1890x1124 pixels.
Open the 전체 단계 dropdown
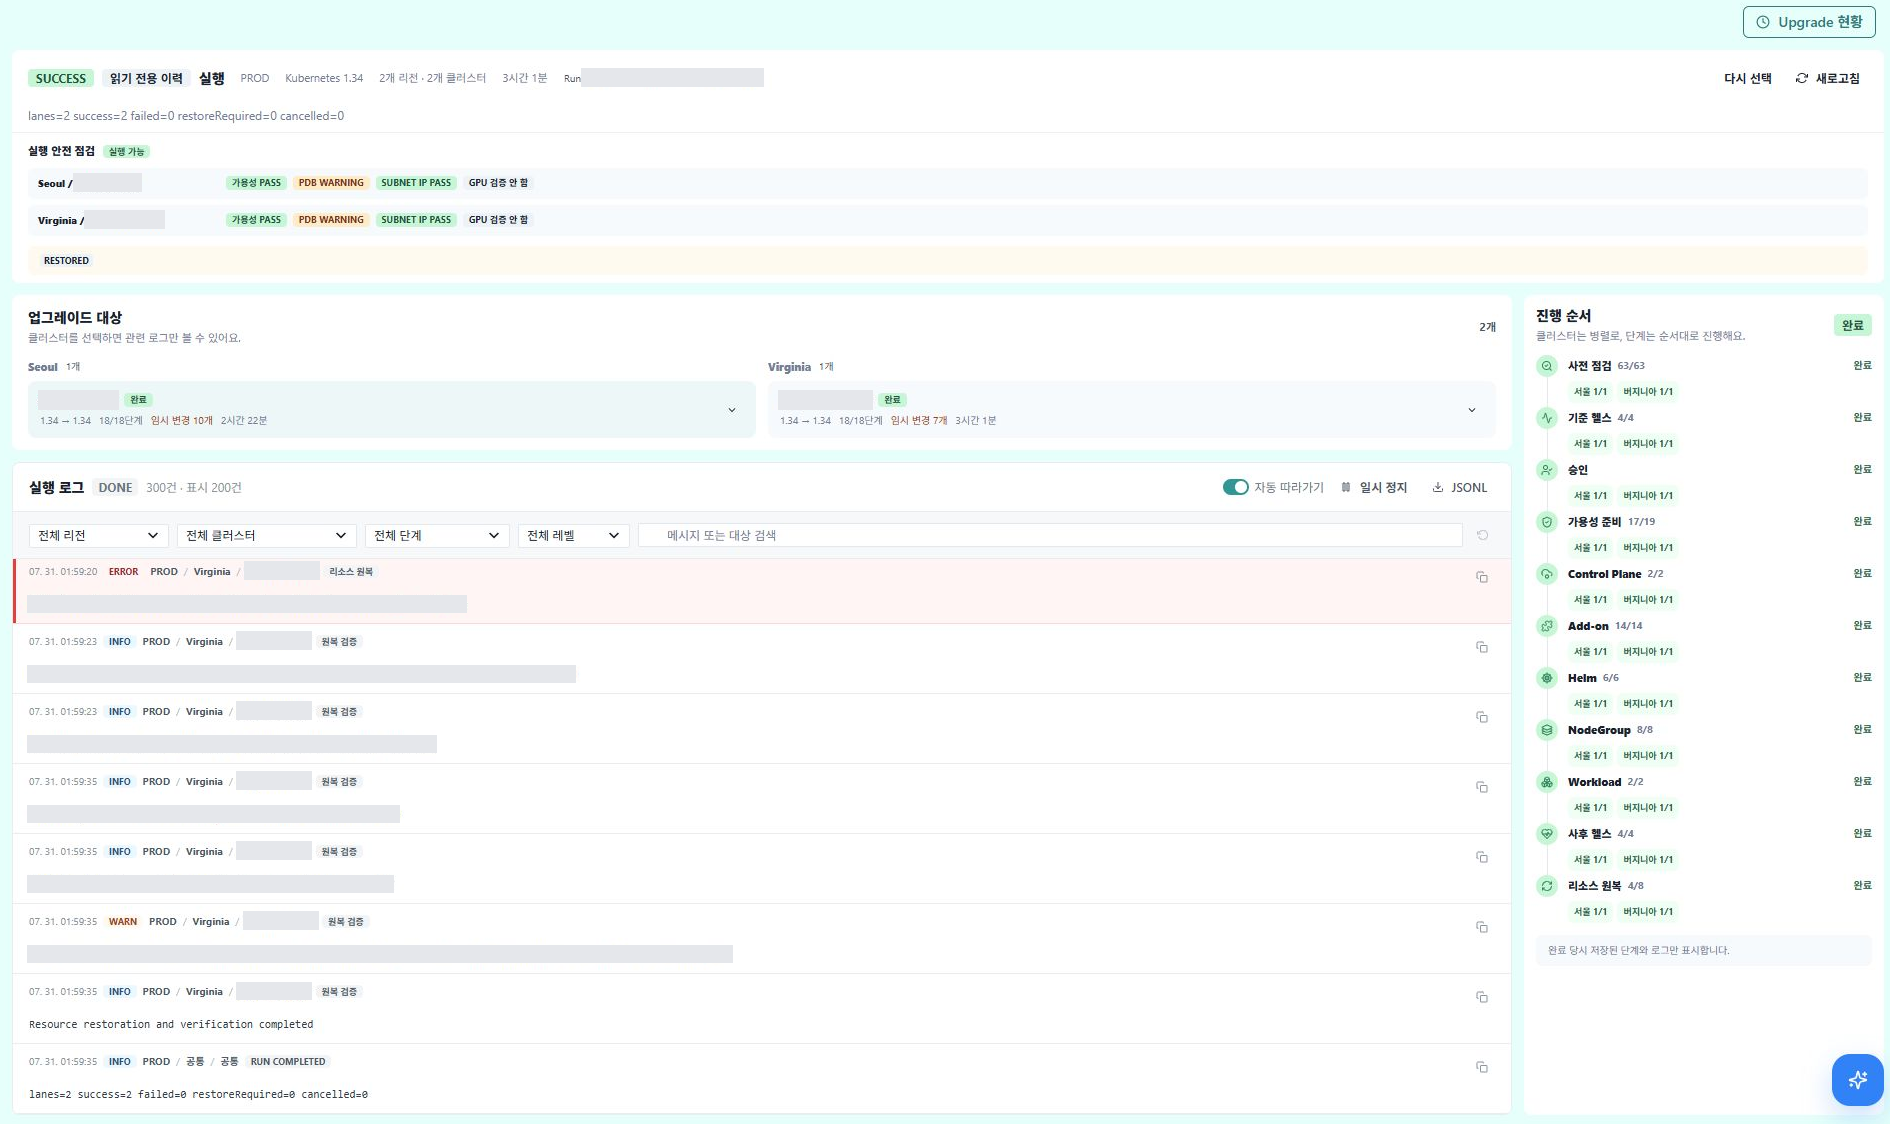[437, 535]
